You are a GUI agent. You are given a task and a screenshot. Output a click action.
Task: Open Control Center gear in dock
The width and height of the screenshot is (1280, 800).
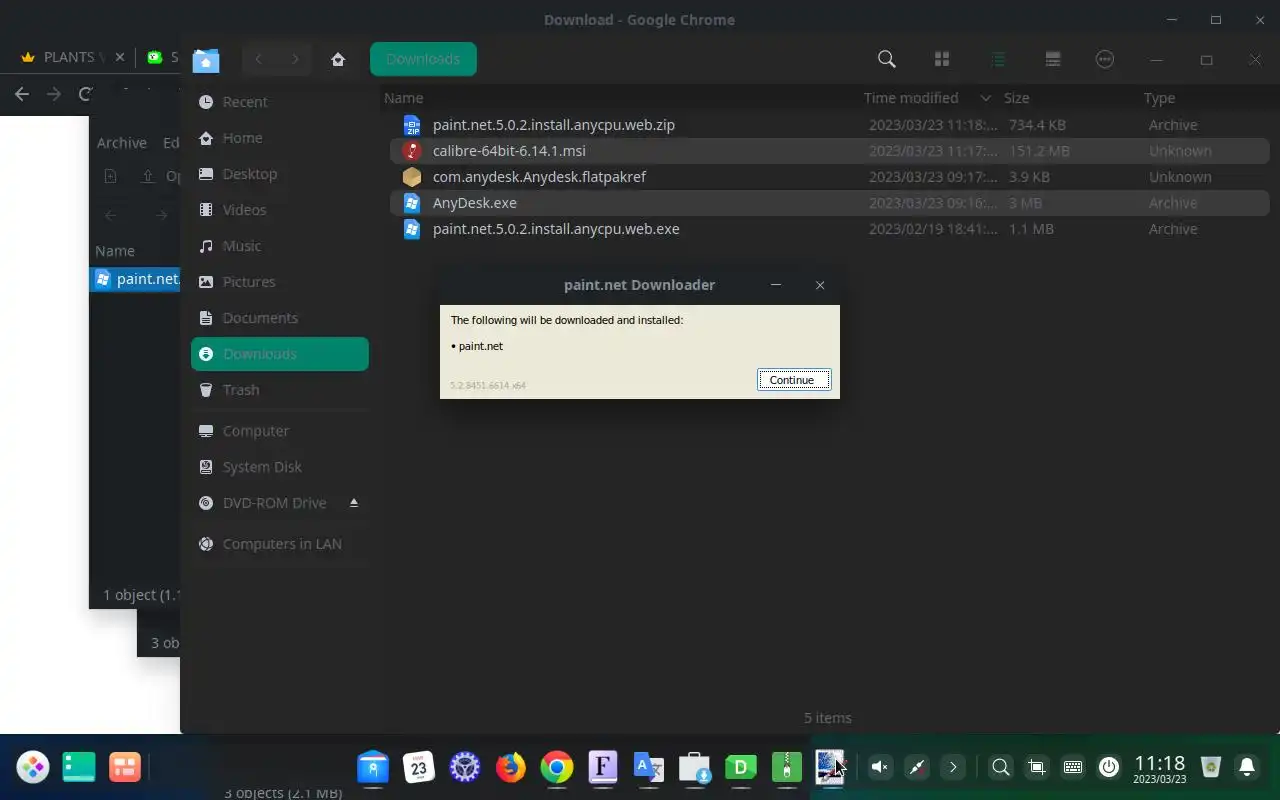point(465,767)
